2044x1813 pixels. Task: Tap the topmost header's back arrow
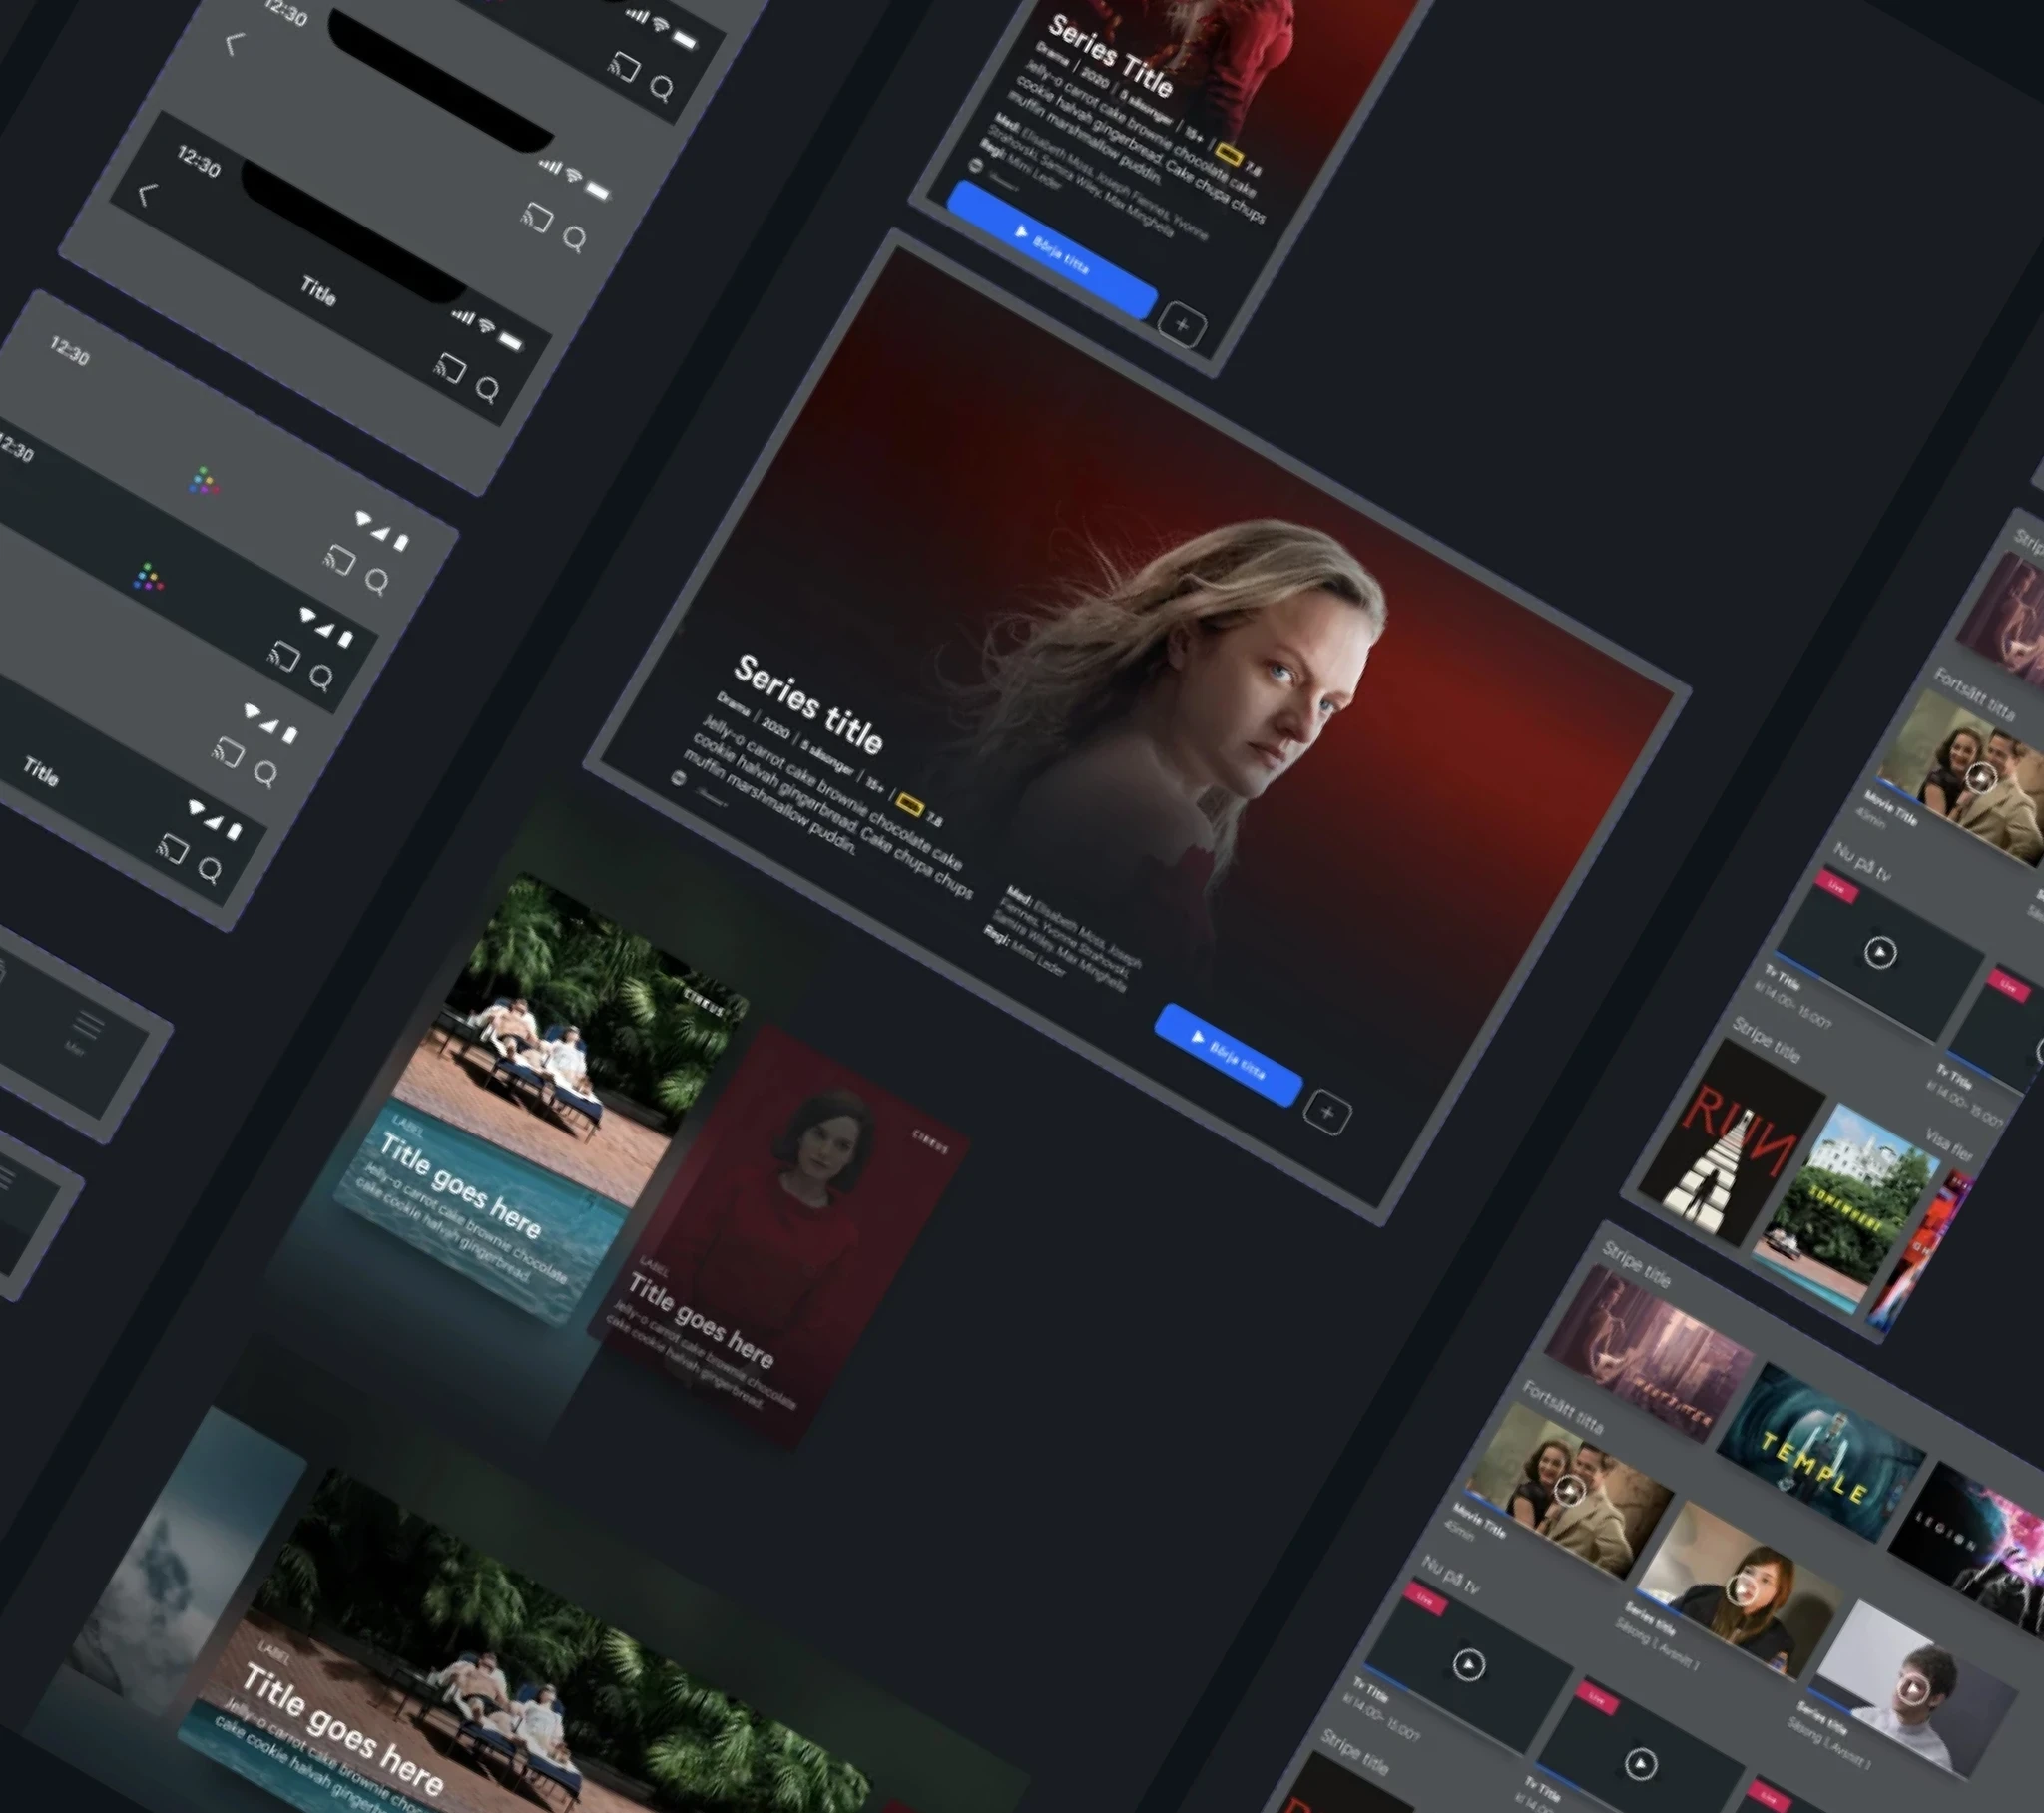234,45
